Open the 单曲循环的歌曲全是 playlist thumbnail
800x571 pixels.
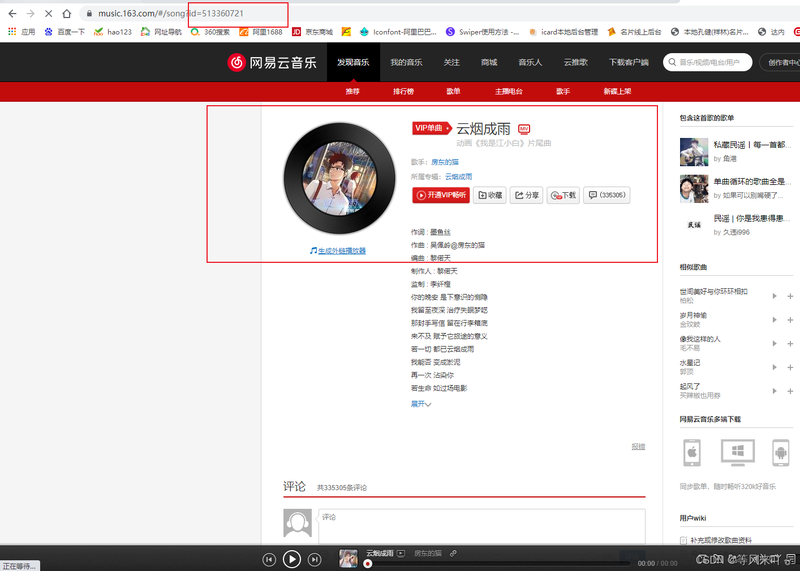click(694, 188)
